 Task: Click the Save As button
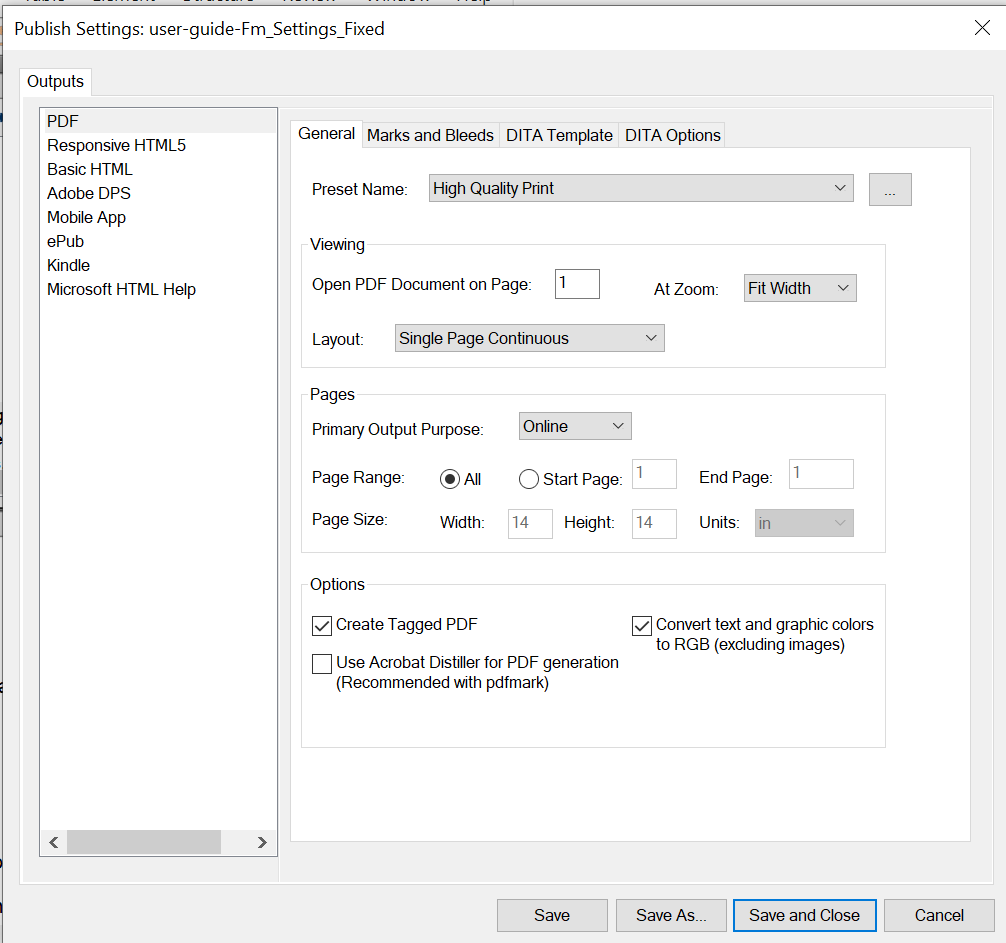pos(671,915)
